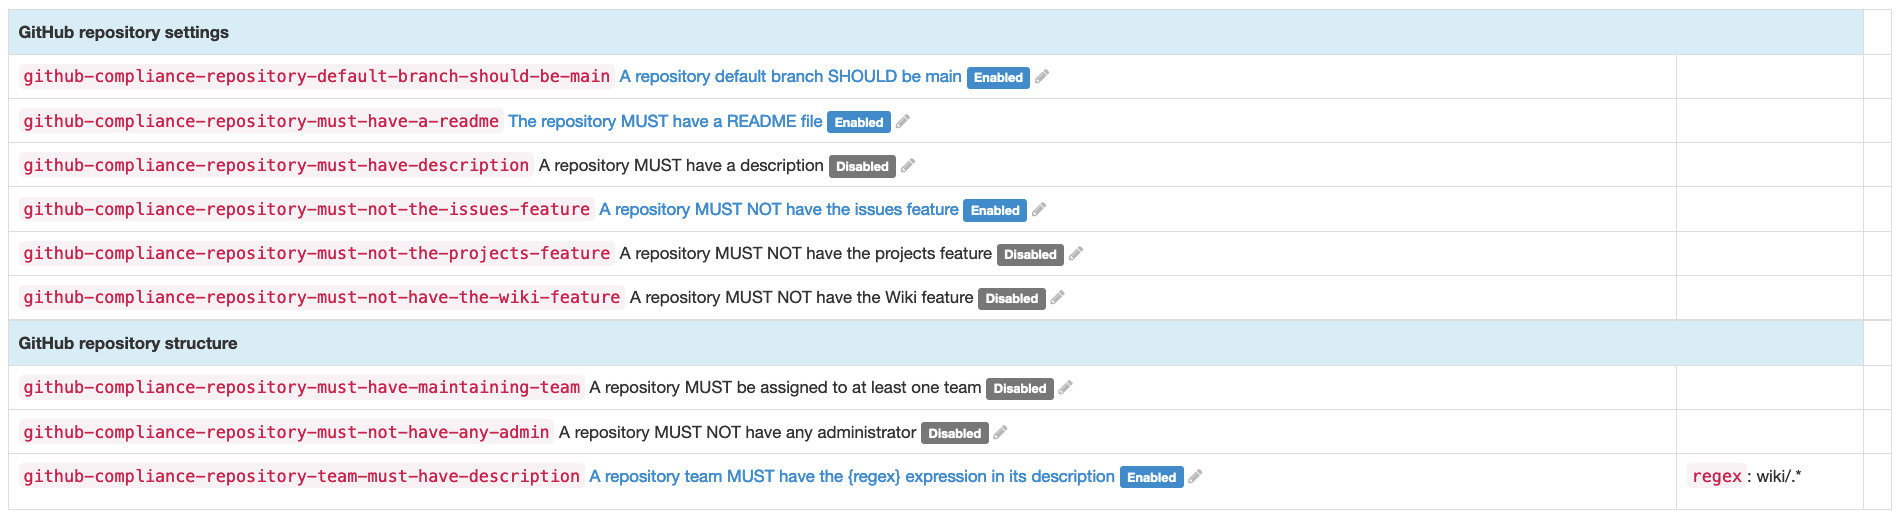Toggle Disabled badge on Wiki feature rule

click(1012, 298)
